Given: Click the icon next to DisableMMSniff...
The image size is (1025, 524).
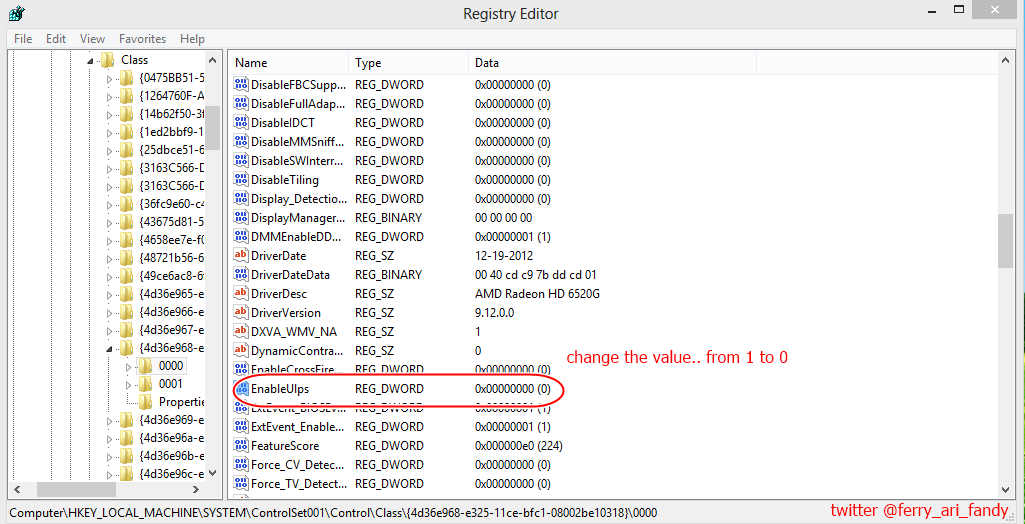Looking at the screenshot, I should pyautogui.click(x=241, y=141).
